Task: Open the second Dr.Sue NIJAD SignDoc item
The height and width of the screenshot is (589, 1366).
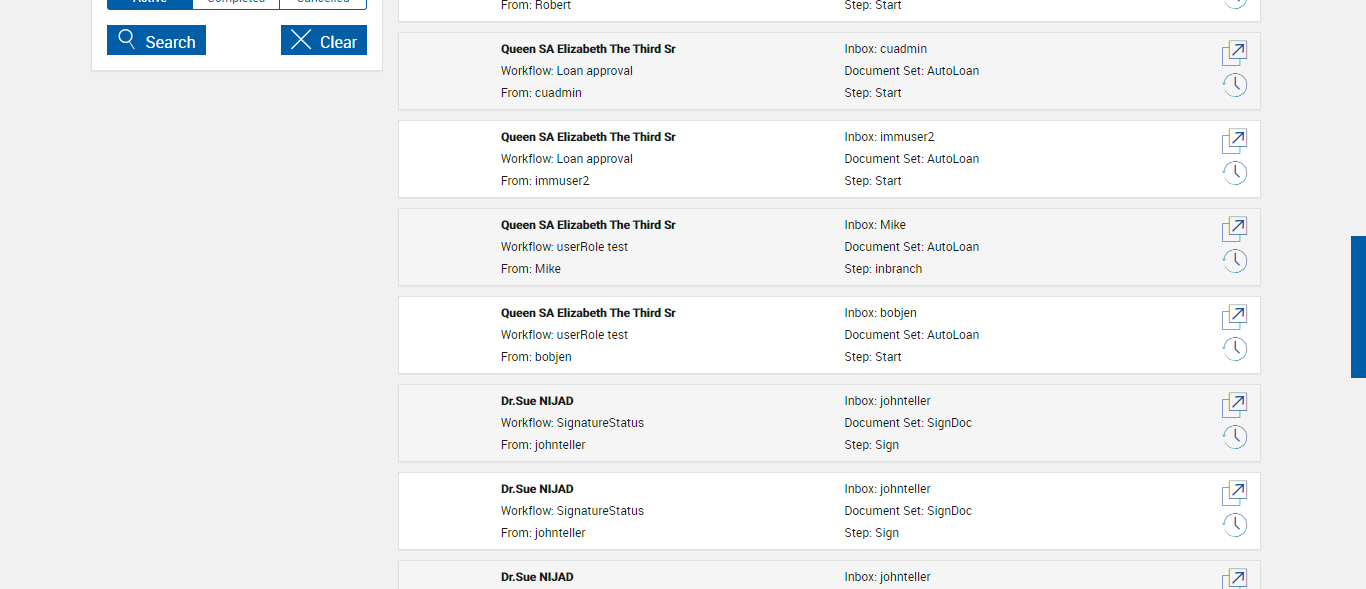Action: tap(1234, 493)
